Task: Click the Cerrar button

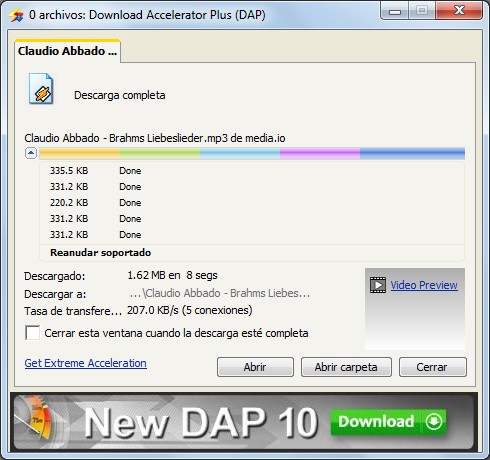Action: click(x=432, y=367)
